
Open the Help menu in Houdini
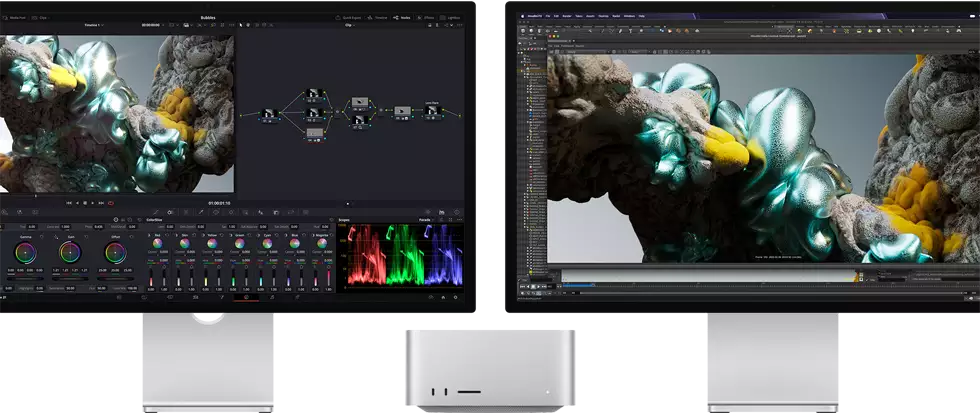(642, 15)
